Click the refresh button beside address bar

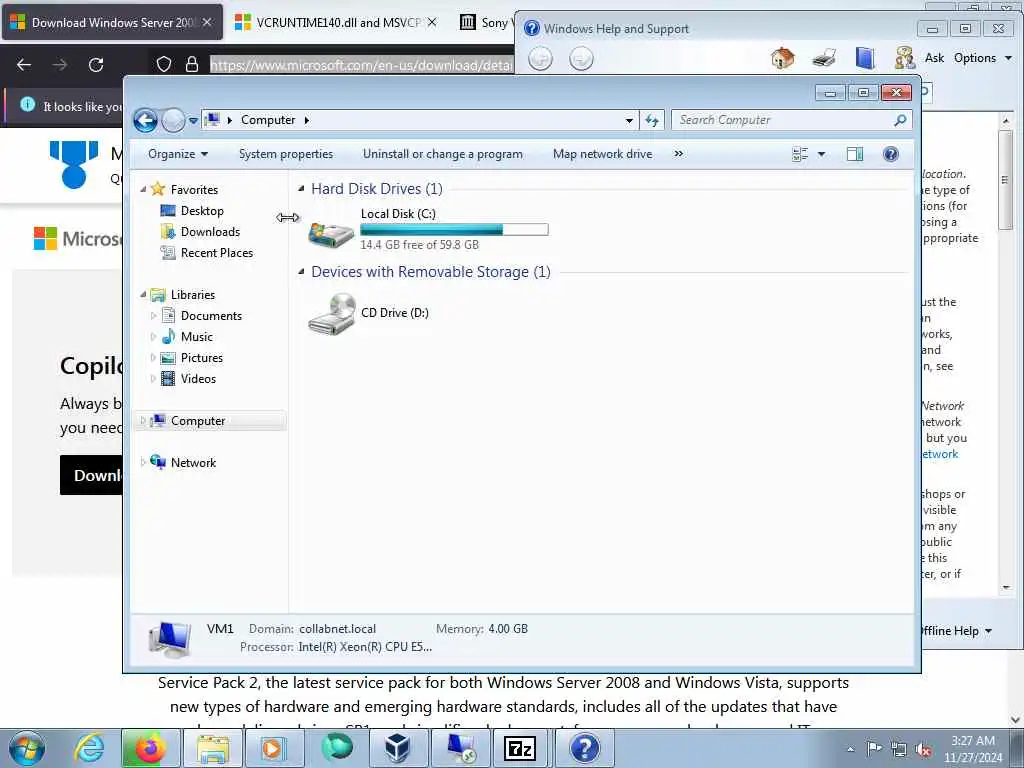point(652,120)
